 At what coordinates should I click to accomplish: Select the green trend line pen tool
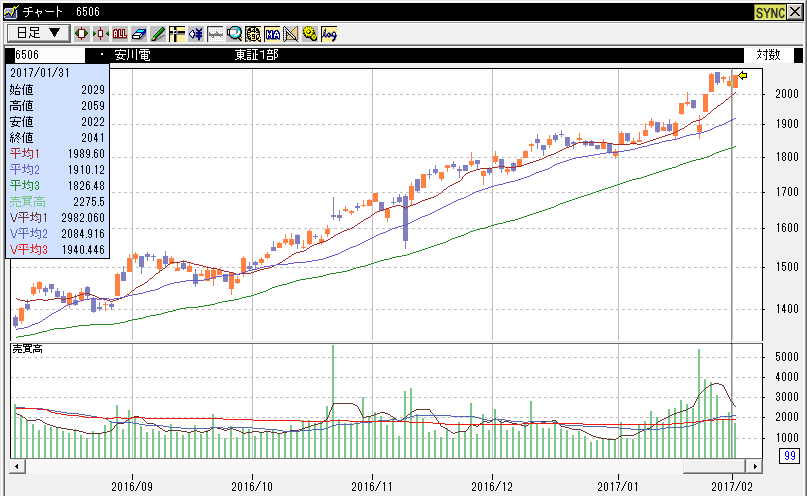(158, 33)
